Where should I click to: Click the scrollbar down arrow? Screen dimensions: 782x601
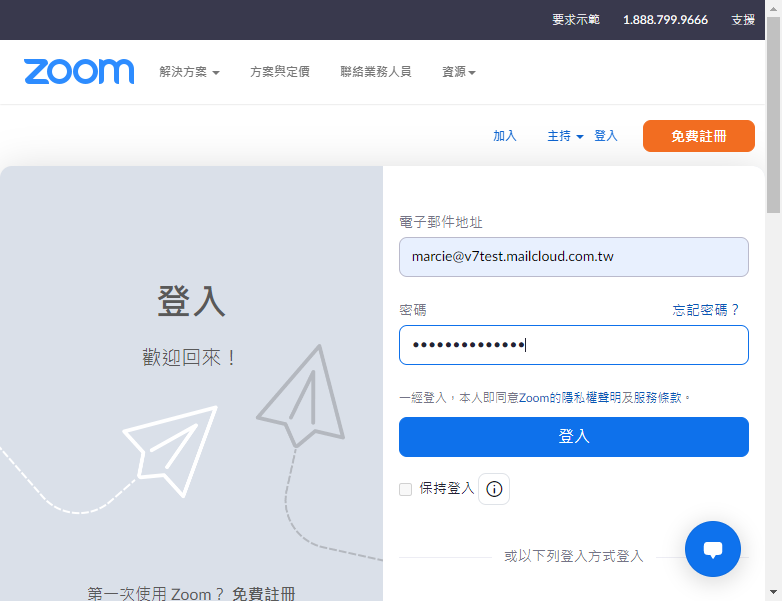click(774, 593)
